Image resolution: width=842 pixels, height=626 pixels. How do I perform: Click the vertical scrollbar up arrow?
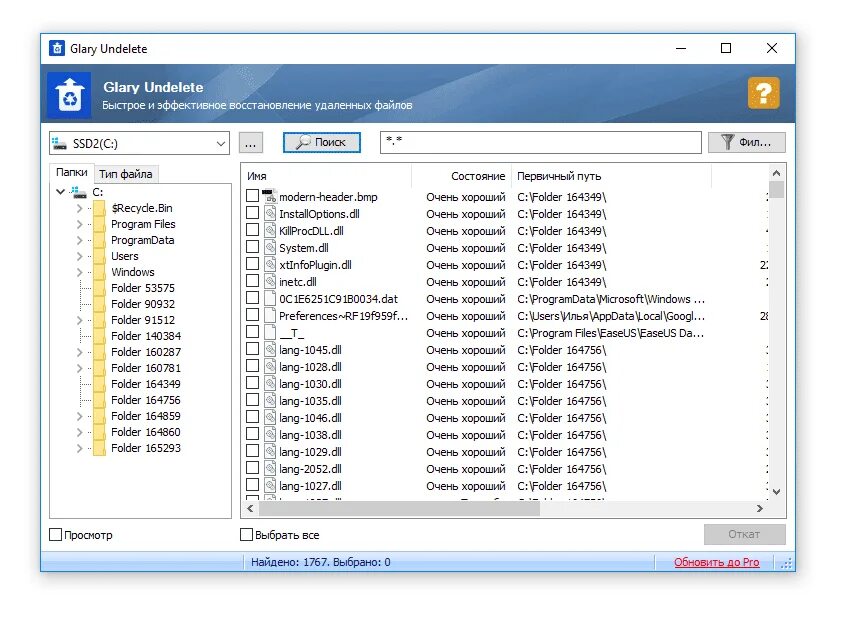(x=776, y=173)
